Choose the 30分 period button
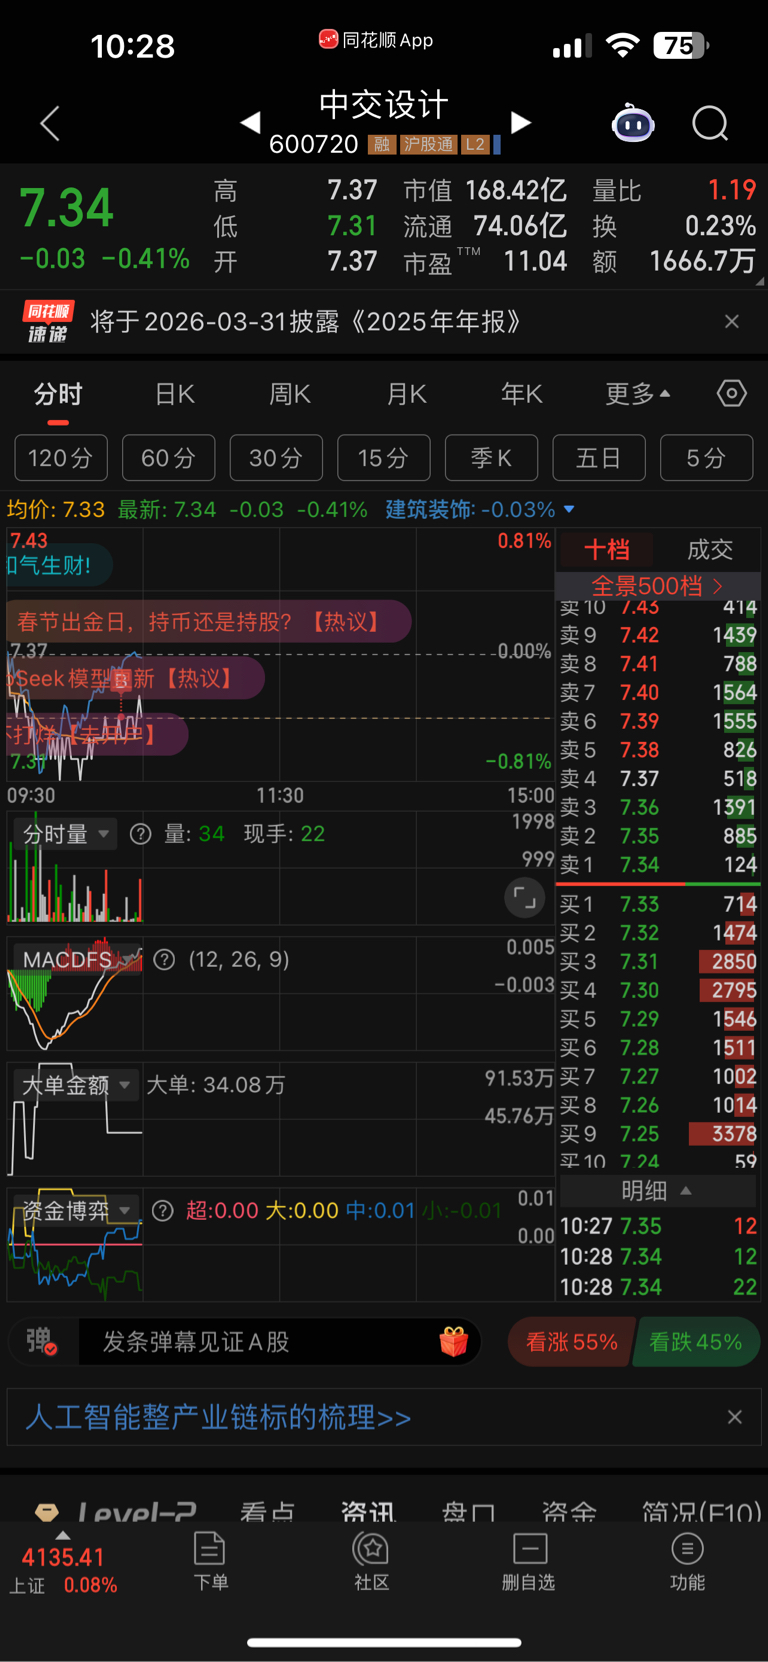 [x=276, y=458]
